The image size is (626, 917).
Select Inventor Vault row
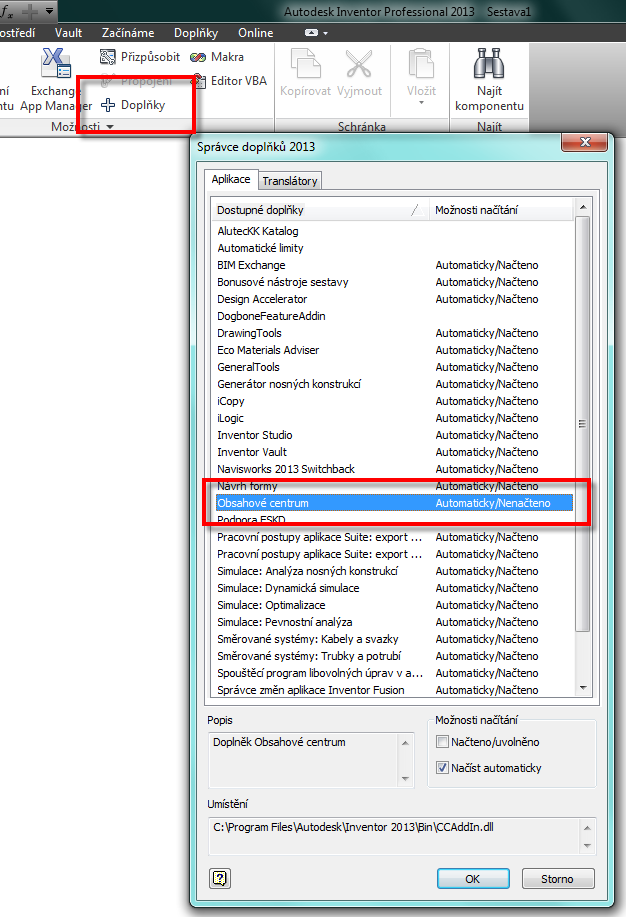(x=393, y=452)
